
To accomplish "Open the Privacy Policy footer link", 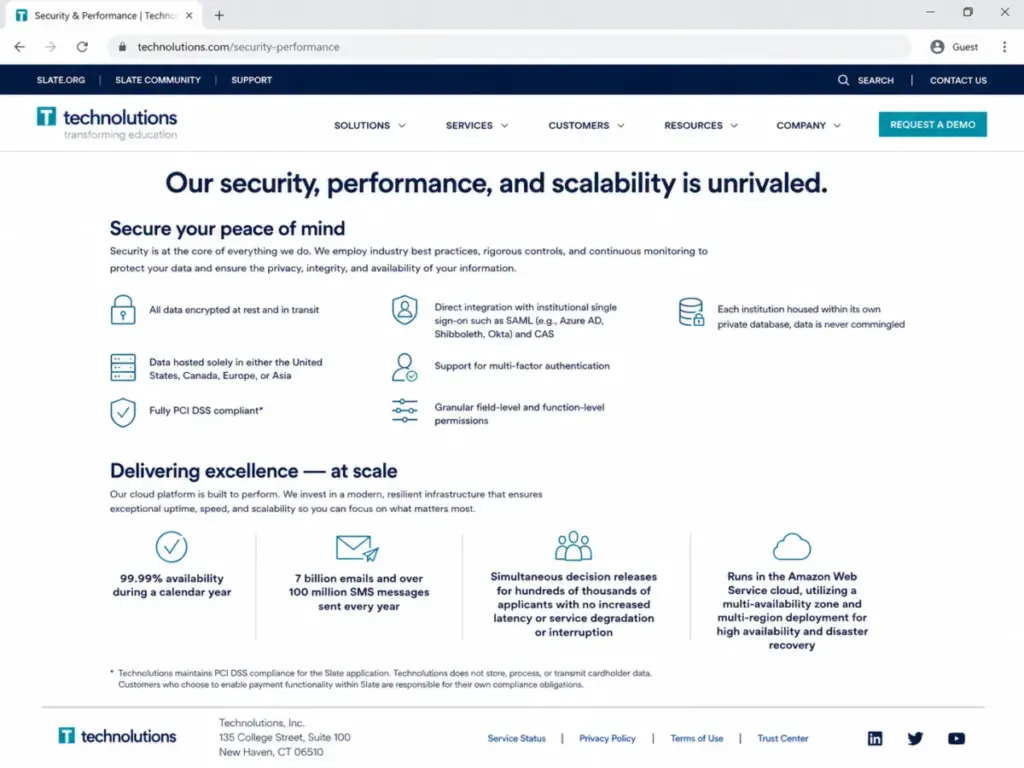I will [x=607, y=738].
